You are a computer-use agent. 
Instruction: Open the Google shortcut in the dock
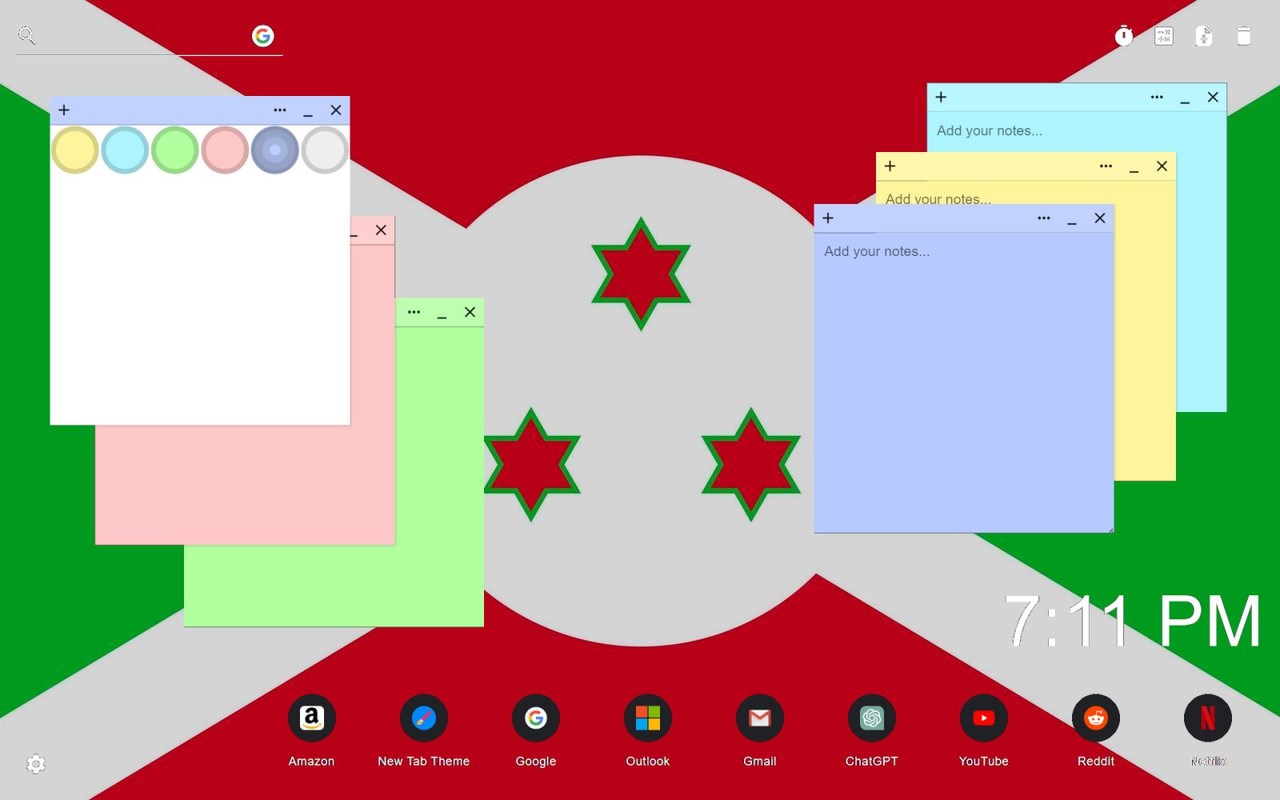click(x=536, y=718)
